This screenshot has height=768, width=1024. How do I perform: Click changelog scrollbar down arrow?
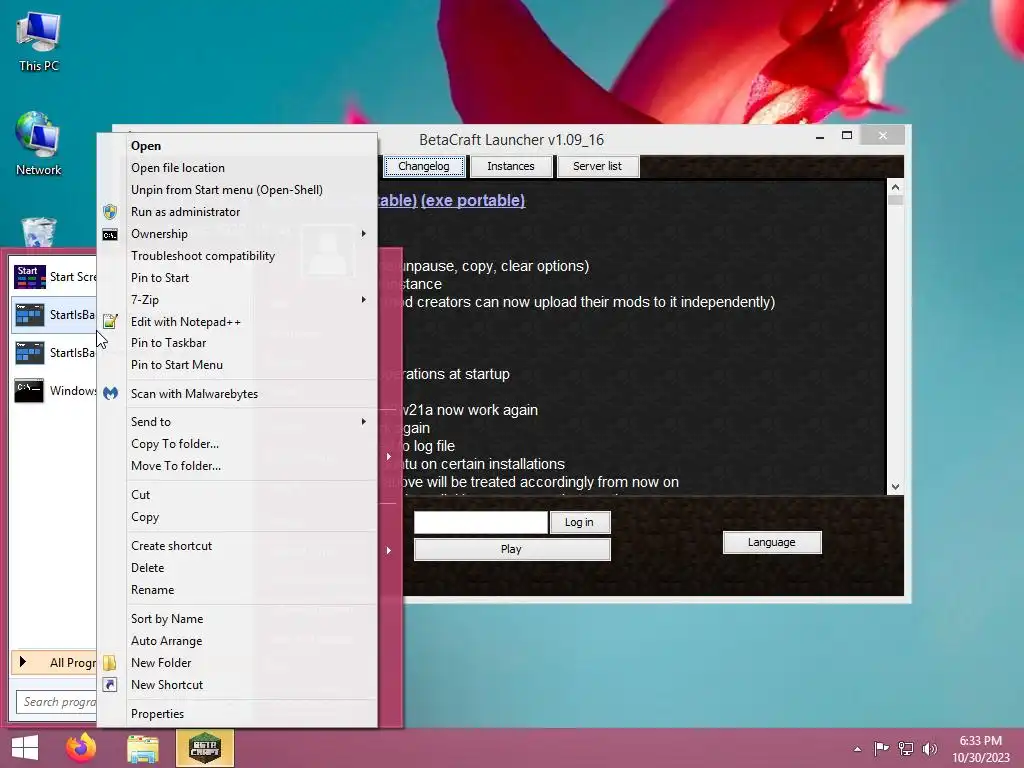(895, 487)
